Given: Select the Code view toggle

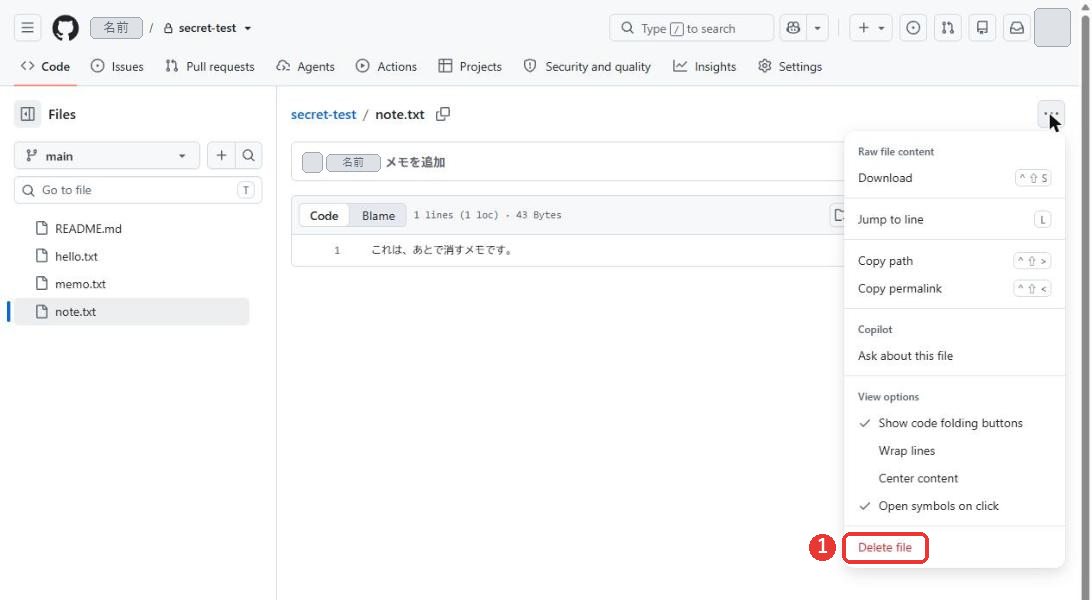Looking at the screenshot, I should (324, 216).
